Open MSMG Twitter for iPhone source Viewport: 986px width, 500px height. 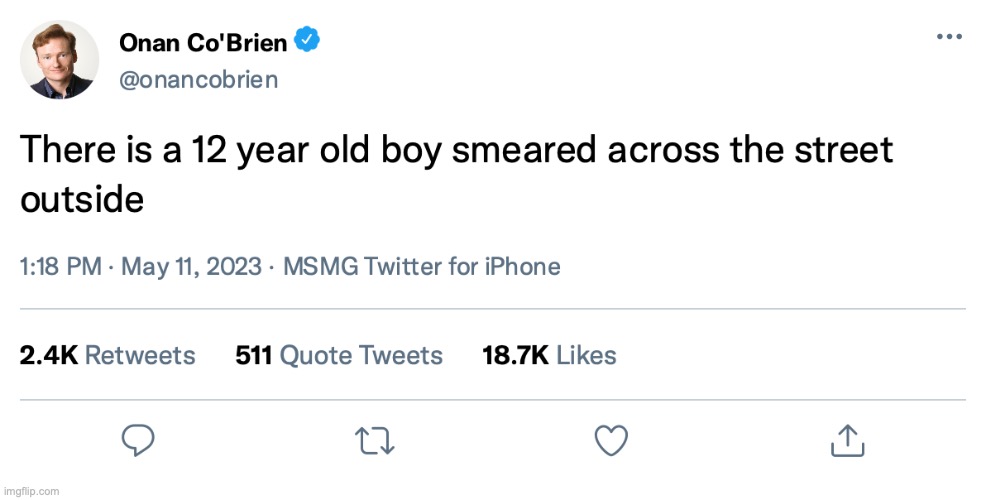pyautogui.click(x=421, y=267)
